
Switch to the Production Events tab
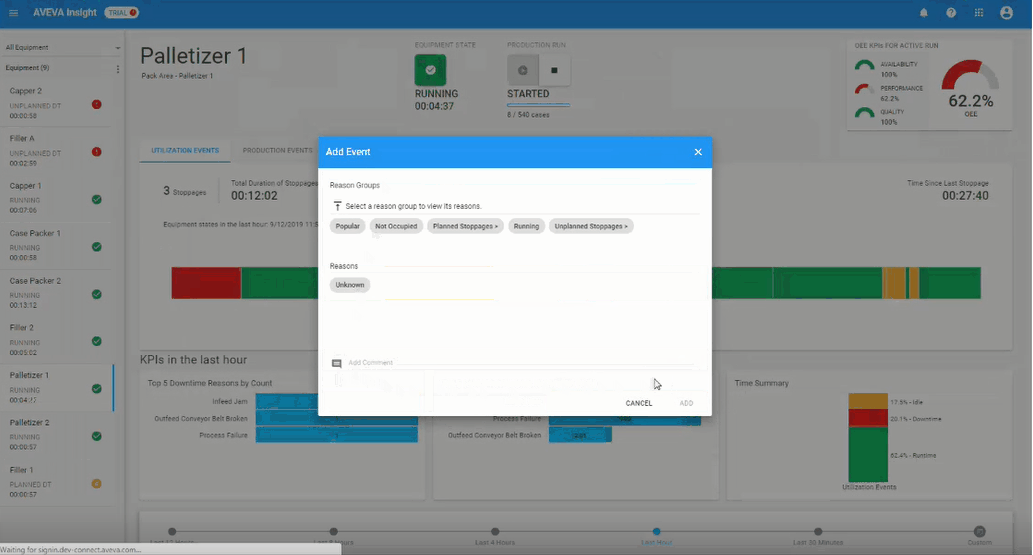coord(277,151)
